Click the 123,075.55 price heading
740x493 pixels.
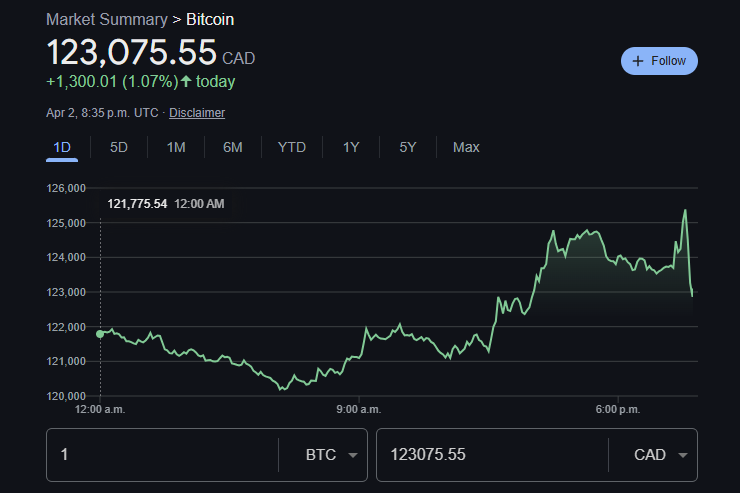(131, 52)
